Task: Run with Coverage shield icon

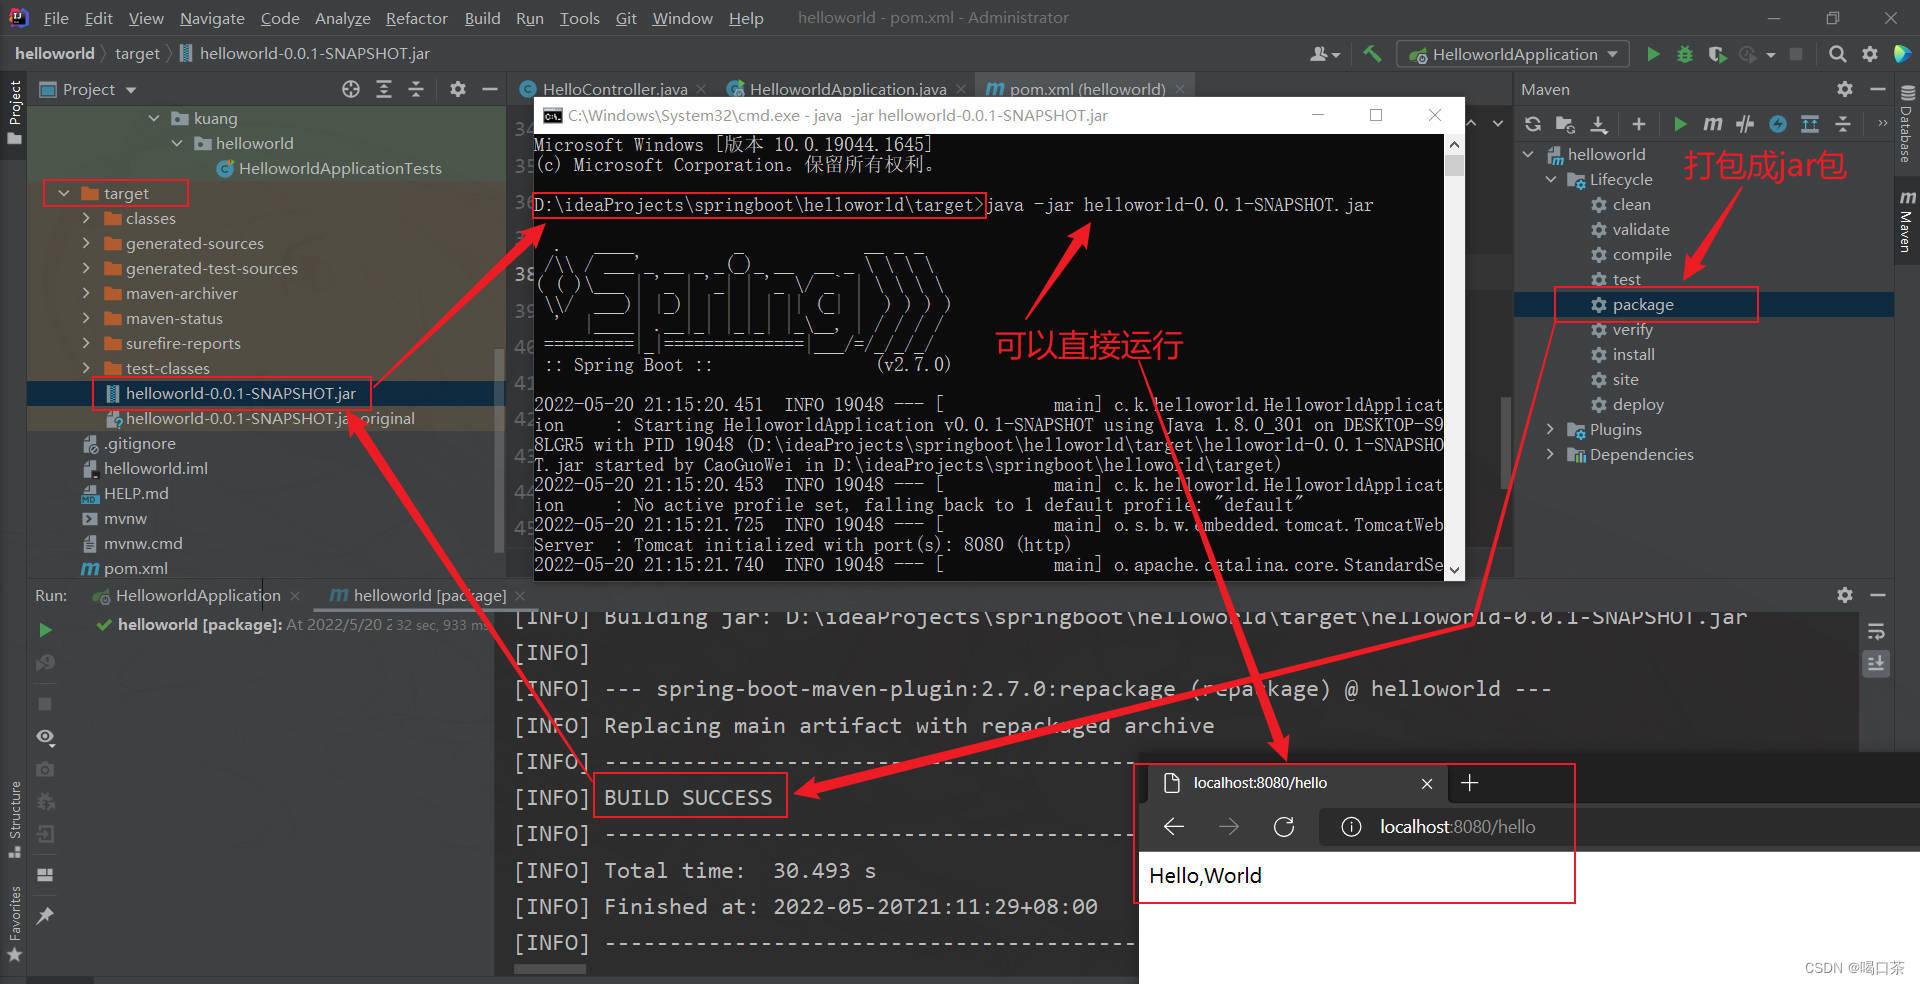Action: pos(1717,54)
